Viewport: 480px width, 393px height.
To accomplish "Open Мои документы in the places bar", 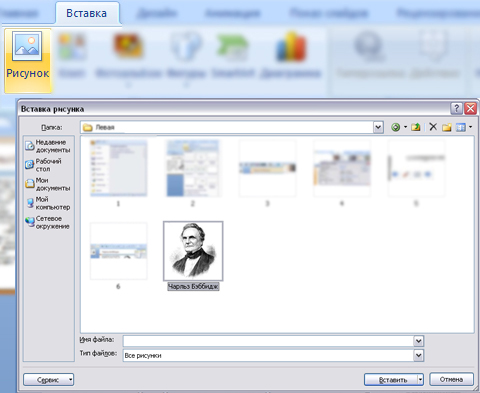I will 48,184.
